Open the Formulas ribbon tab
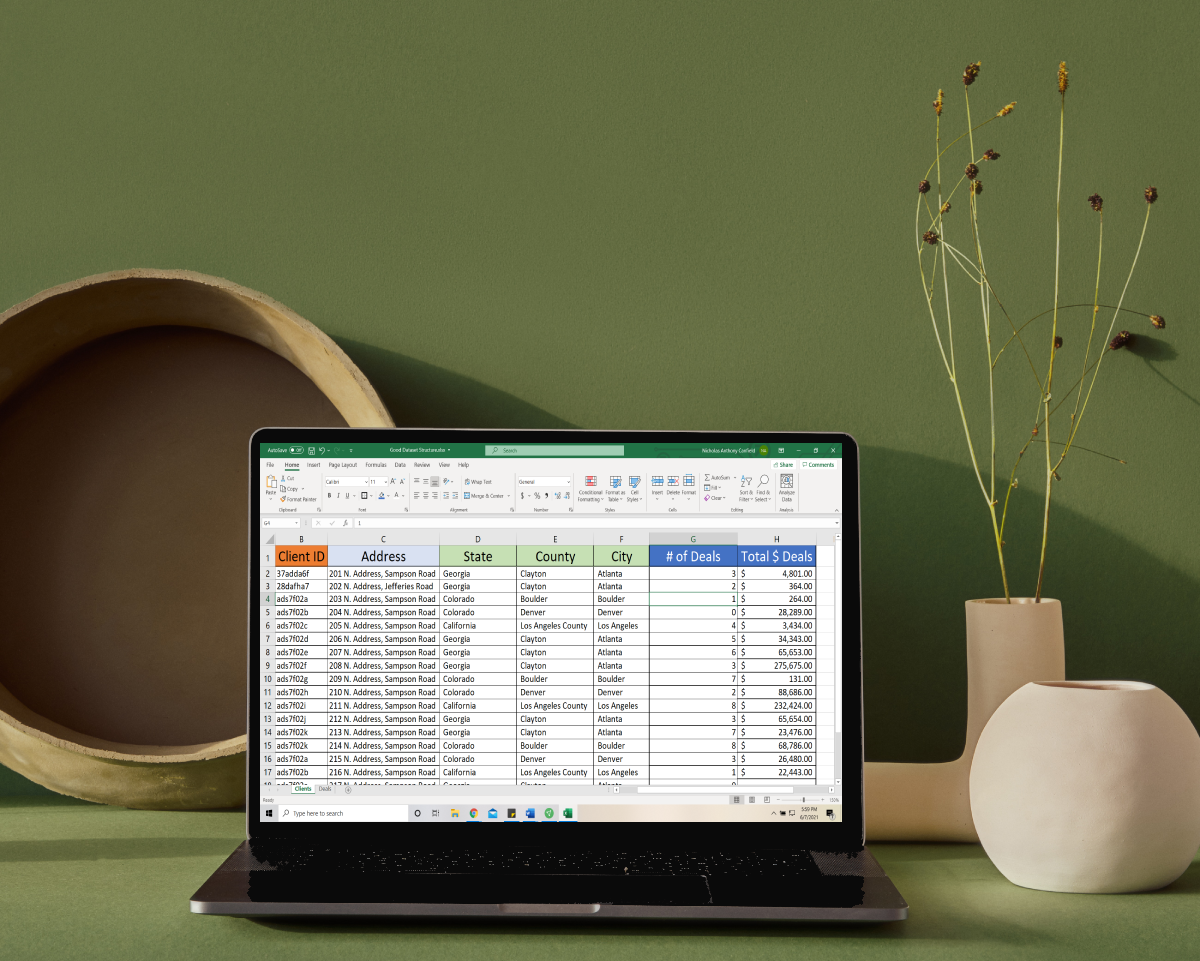The image size is (1200, 961). (x=376, y=464)
